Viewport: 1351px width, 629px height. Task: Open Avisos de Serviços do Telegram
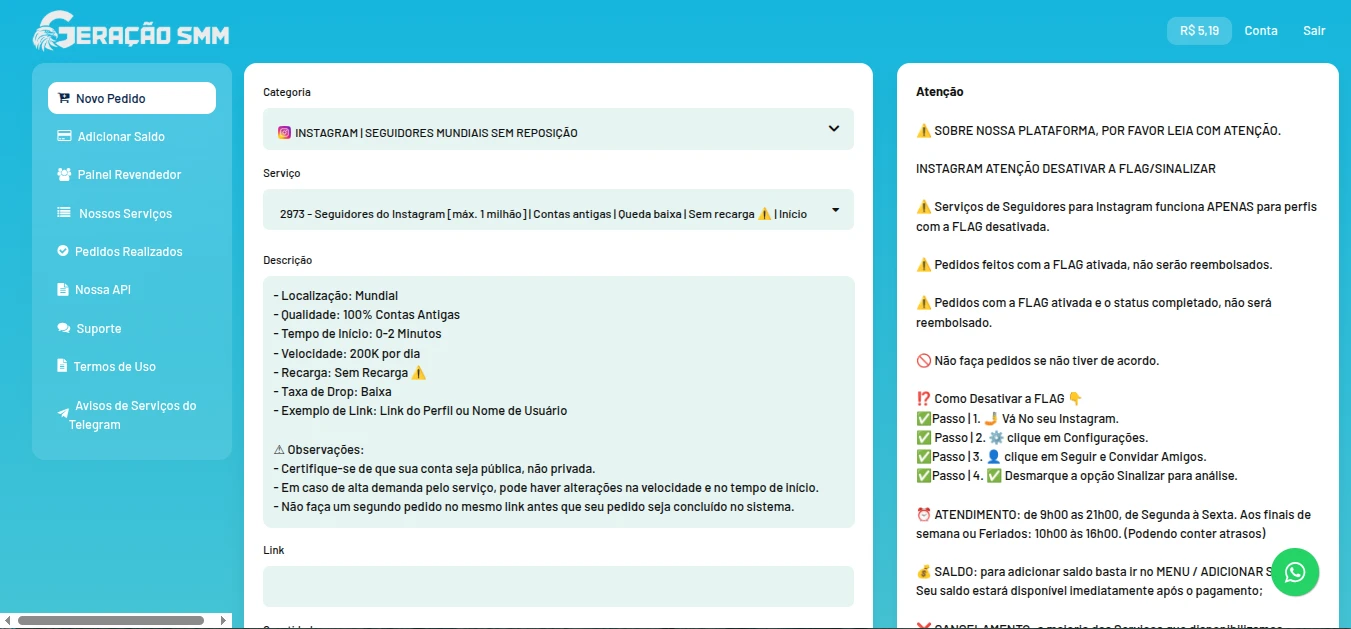tap(132, 415)
